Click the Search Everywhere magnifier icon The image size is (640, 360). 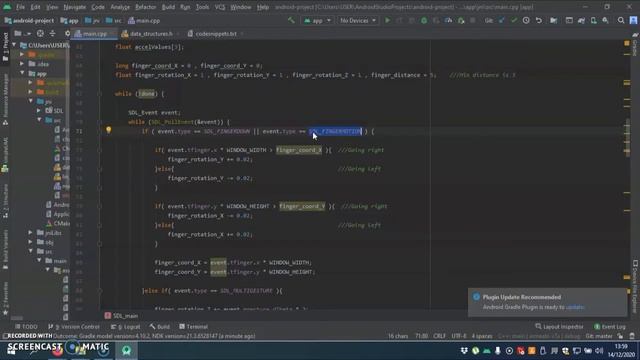(x=621, y=20)
